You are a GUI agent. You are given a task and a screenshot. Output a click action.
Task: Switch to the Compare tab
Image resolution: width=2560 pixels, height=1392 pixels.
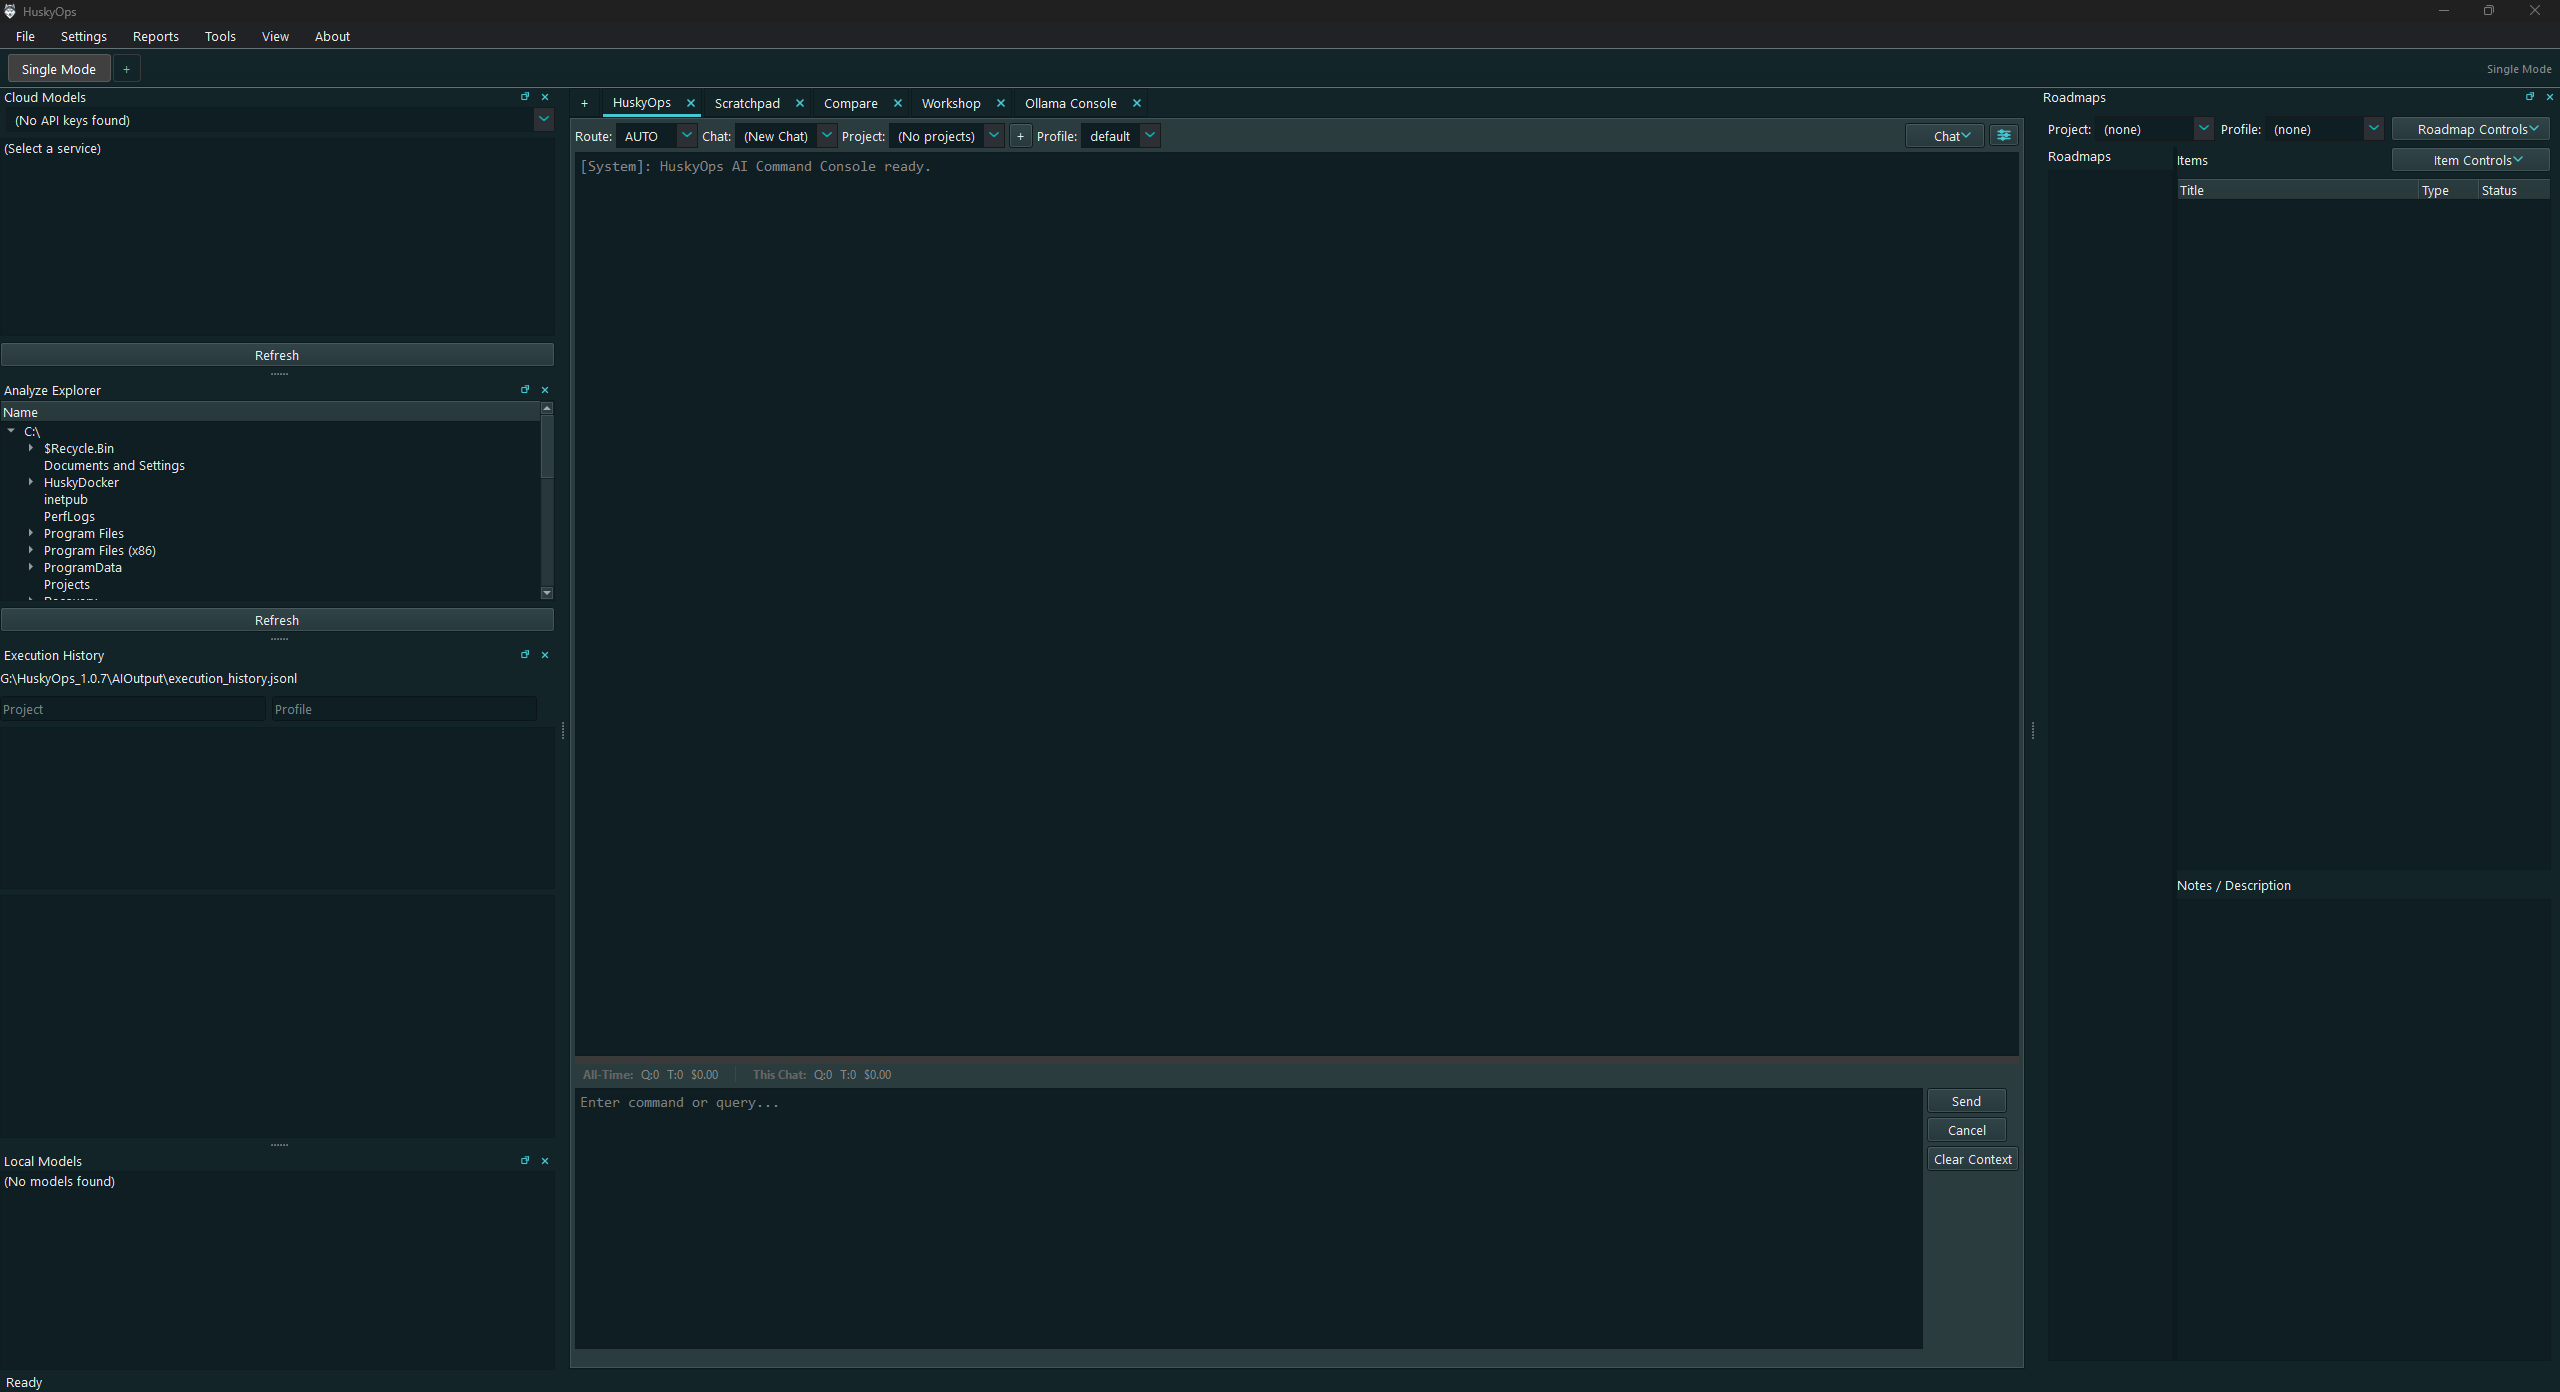(851, 103)
